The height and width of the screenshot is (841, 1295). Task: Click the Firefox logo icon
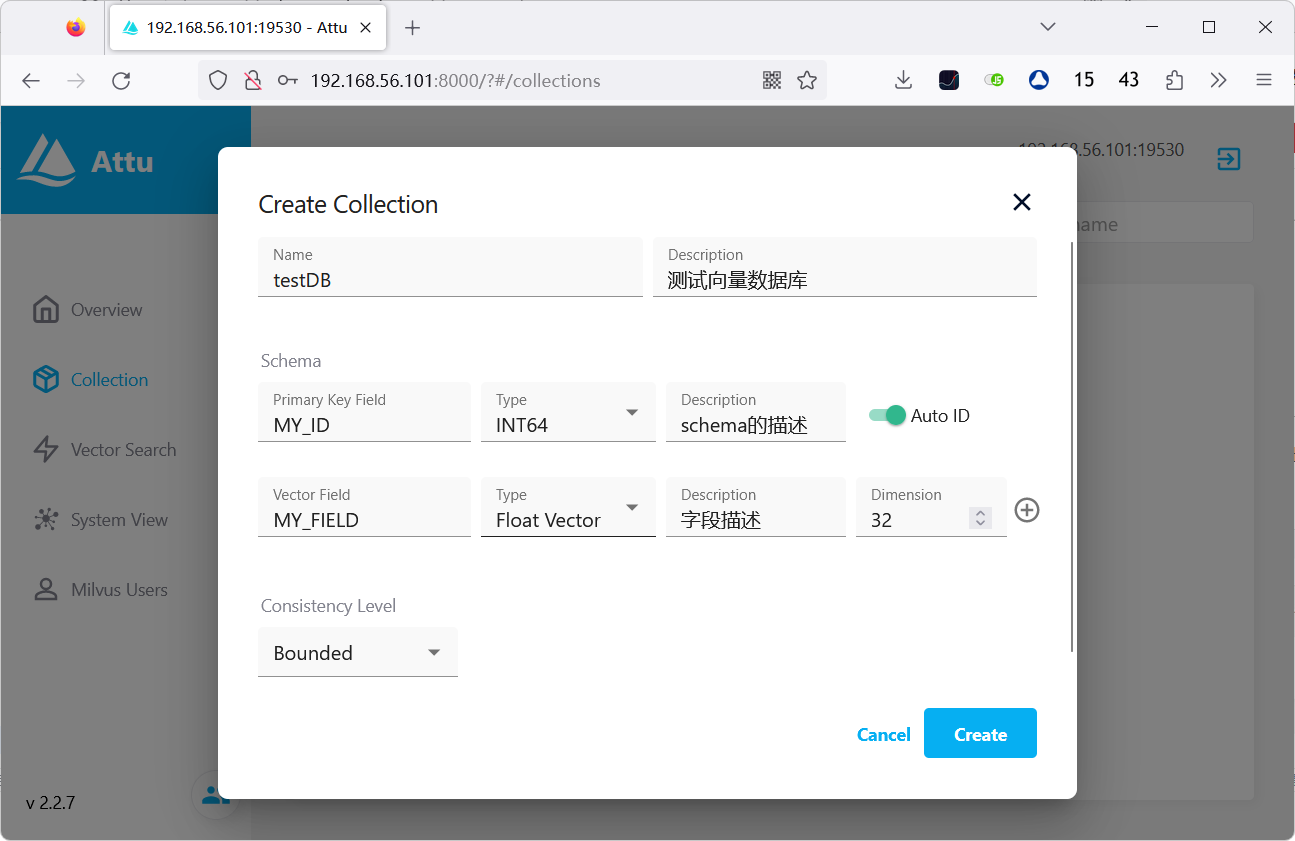click(x=76, y=28)
